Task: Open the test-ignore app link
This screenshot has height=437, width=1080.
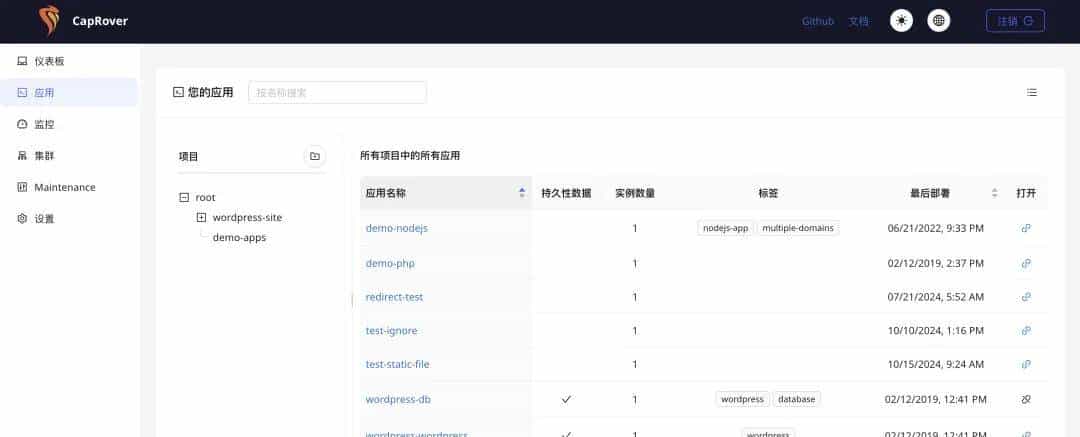Action: (391, 331)
